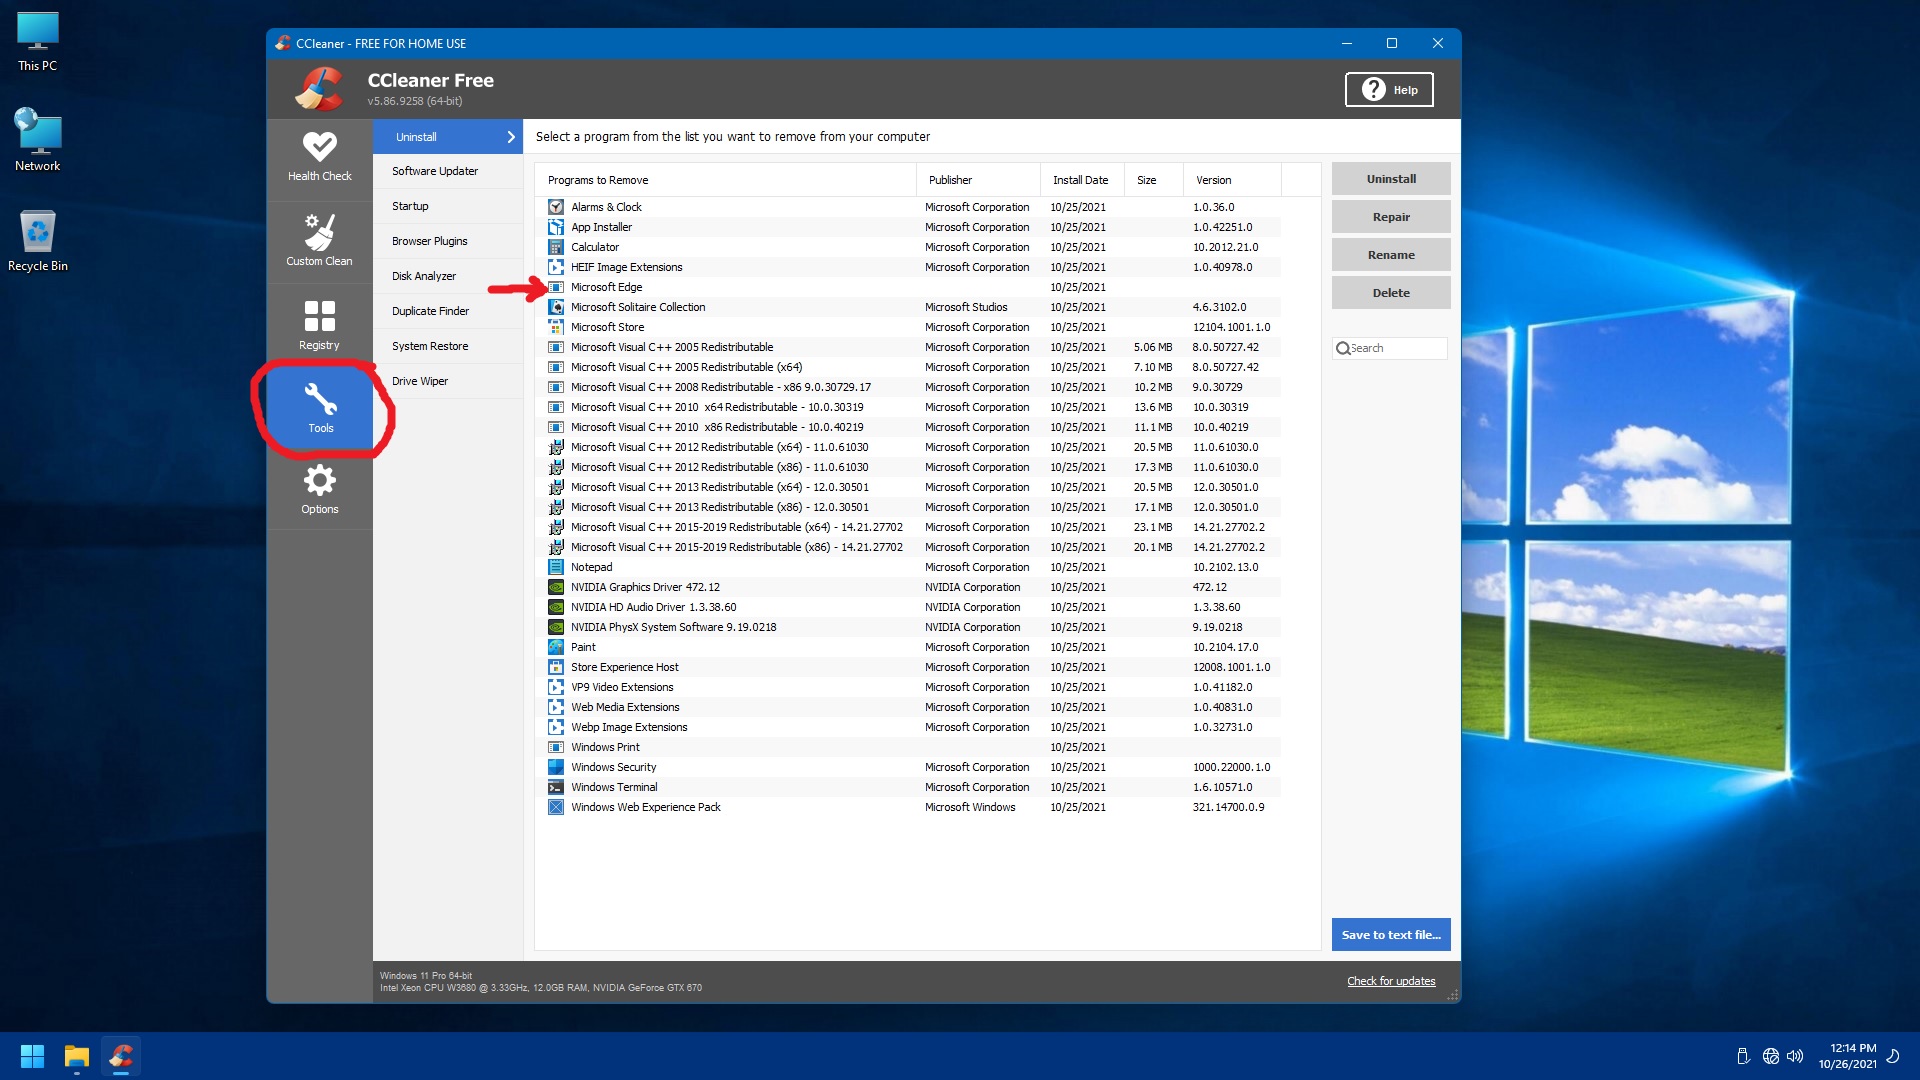Click the Health Check icon in sidebar

coord(318,154)
